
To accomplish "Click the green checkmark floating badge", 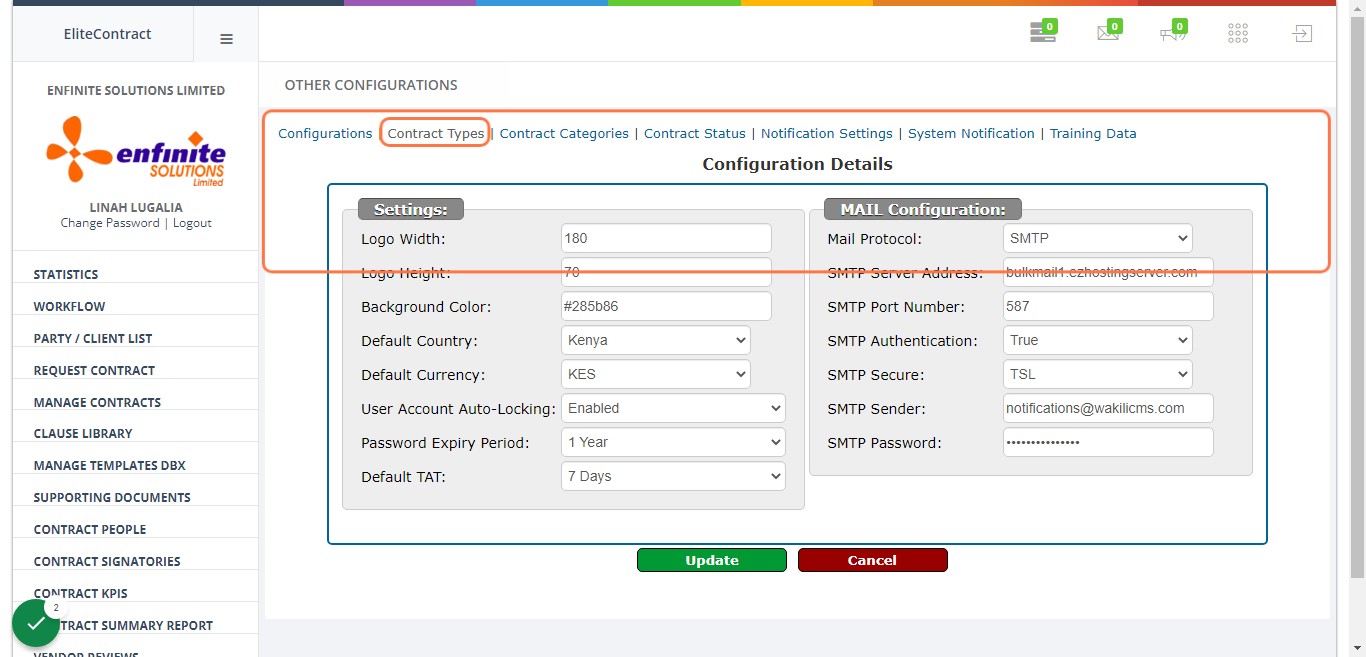I will (36, 623).
